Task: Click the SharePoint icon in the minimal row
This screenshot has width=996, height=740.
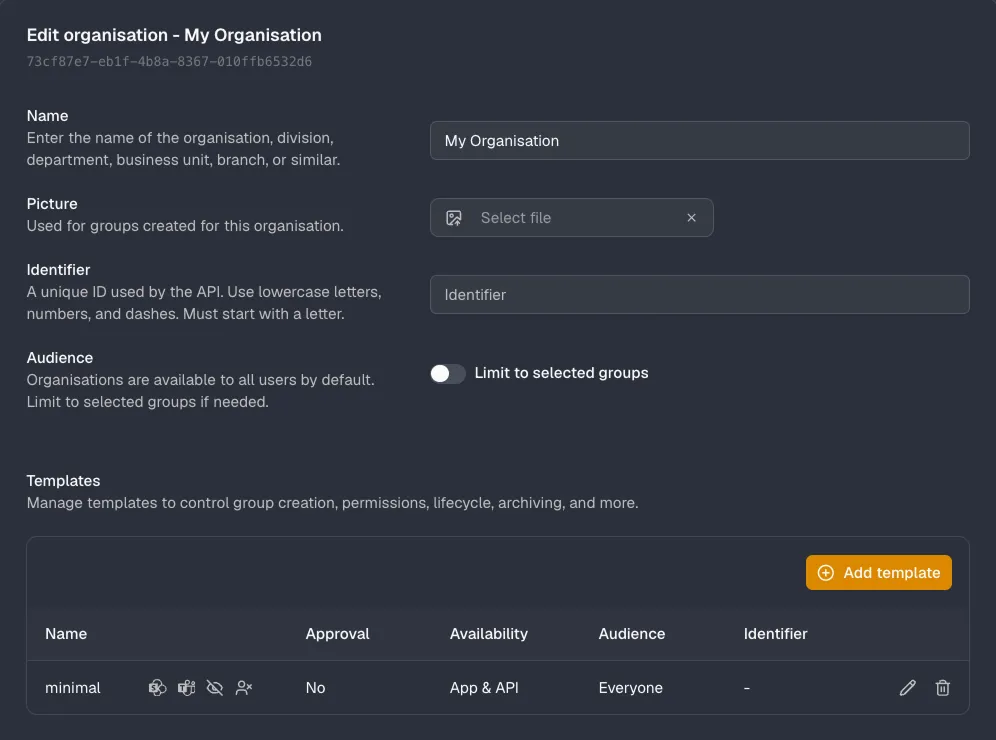Action: [157, 687]
